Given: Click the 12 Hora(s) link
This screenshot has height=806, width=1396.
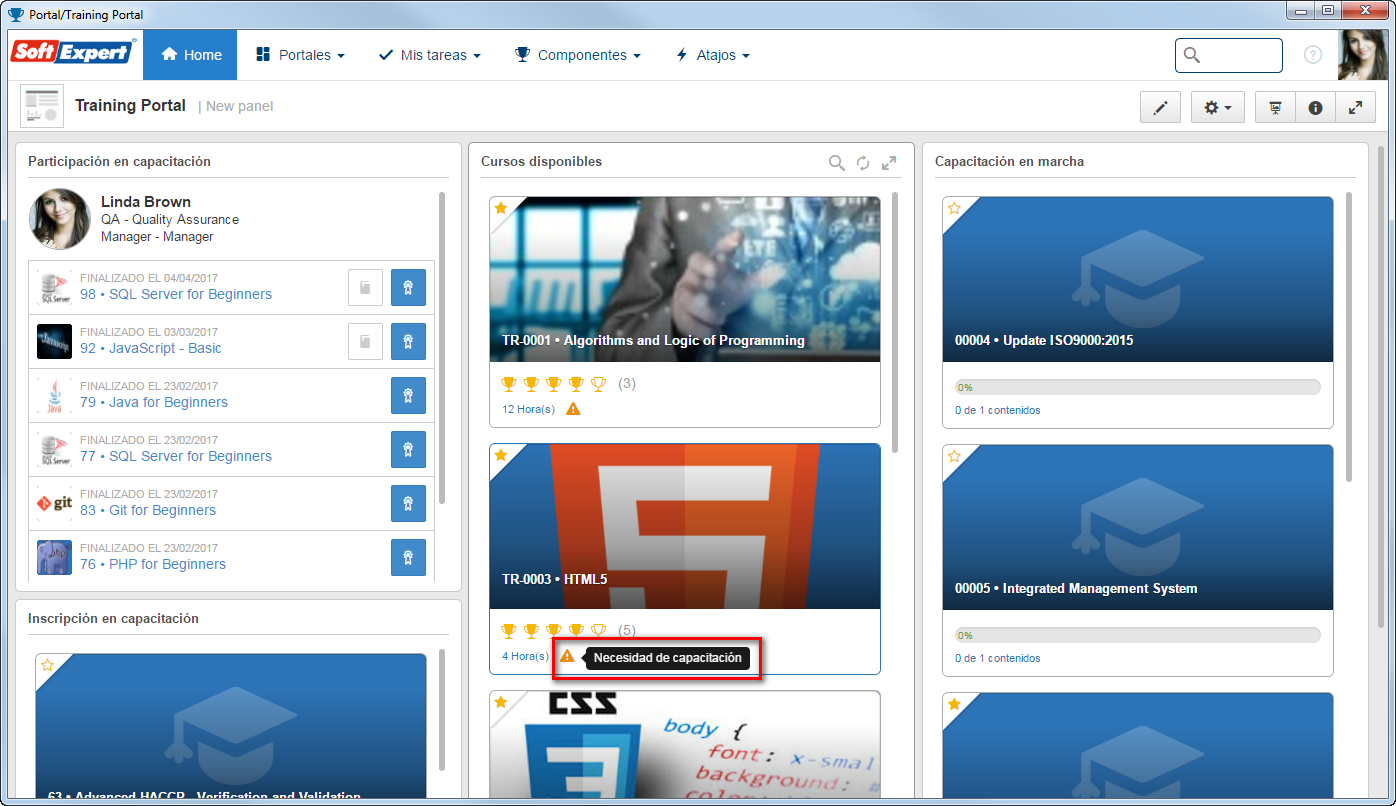Looking at the screenshot, I should (528, 409).
